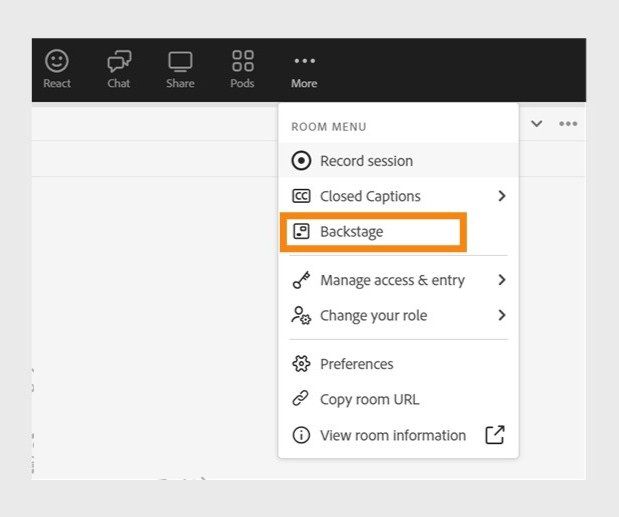Choose Closed Captions from room menu
The image size is (619, 517).
coord(398,196)
